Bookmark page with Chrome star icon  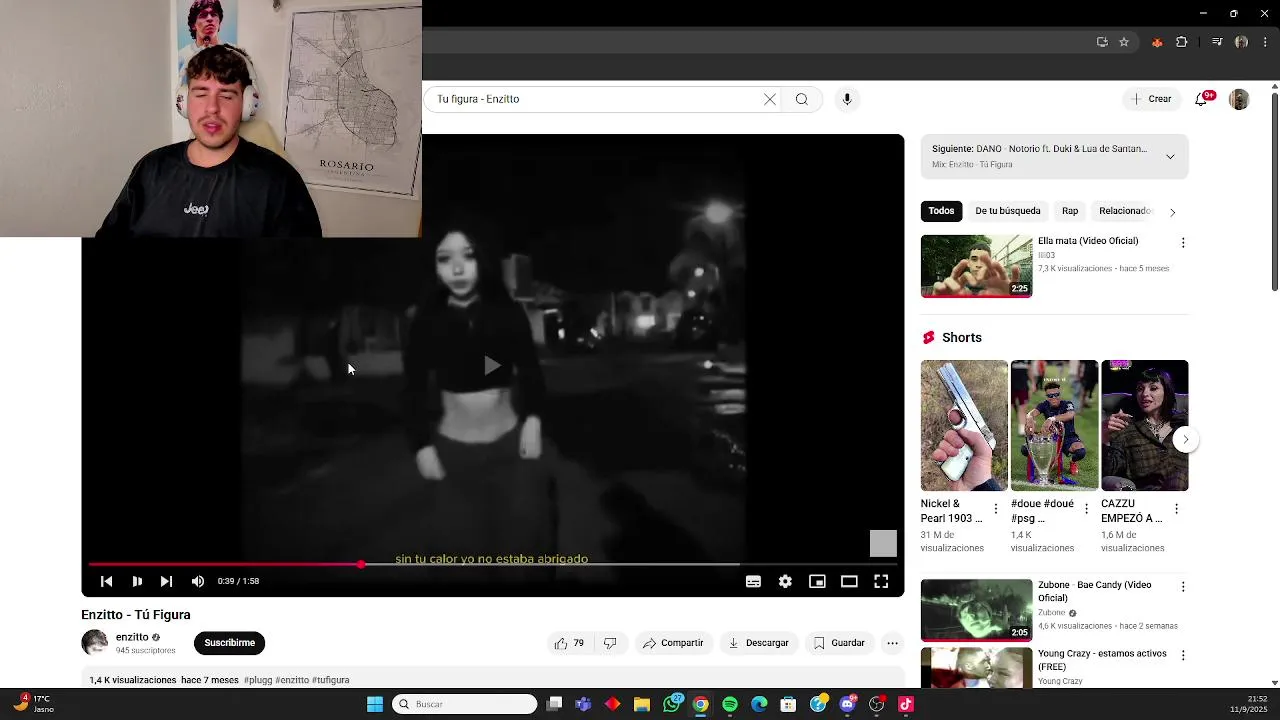[x=1124, y=42]
